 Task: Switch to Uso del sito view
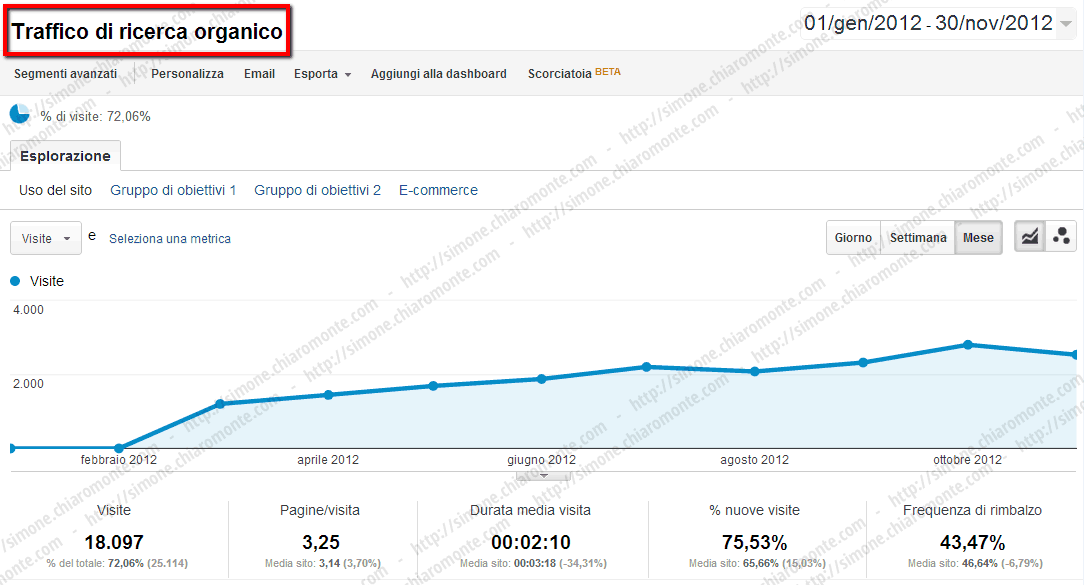[55, 190]
